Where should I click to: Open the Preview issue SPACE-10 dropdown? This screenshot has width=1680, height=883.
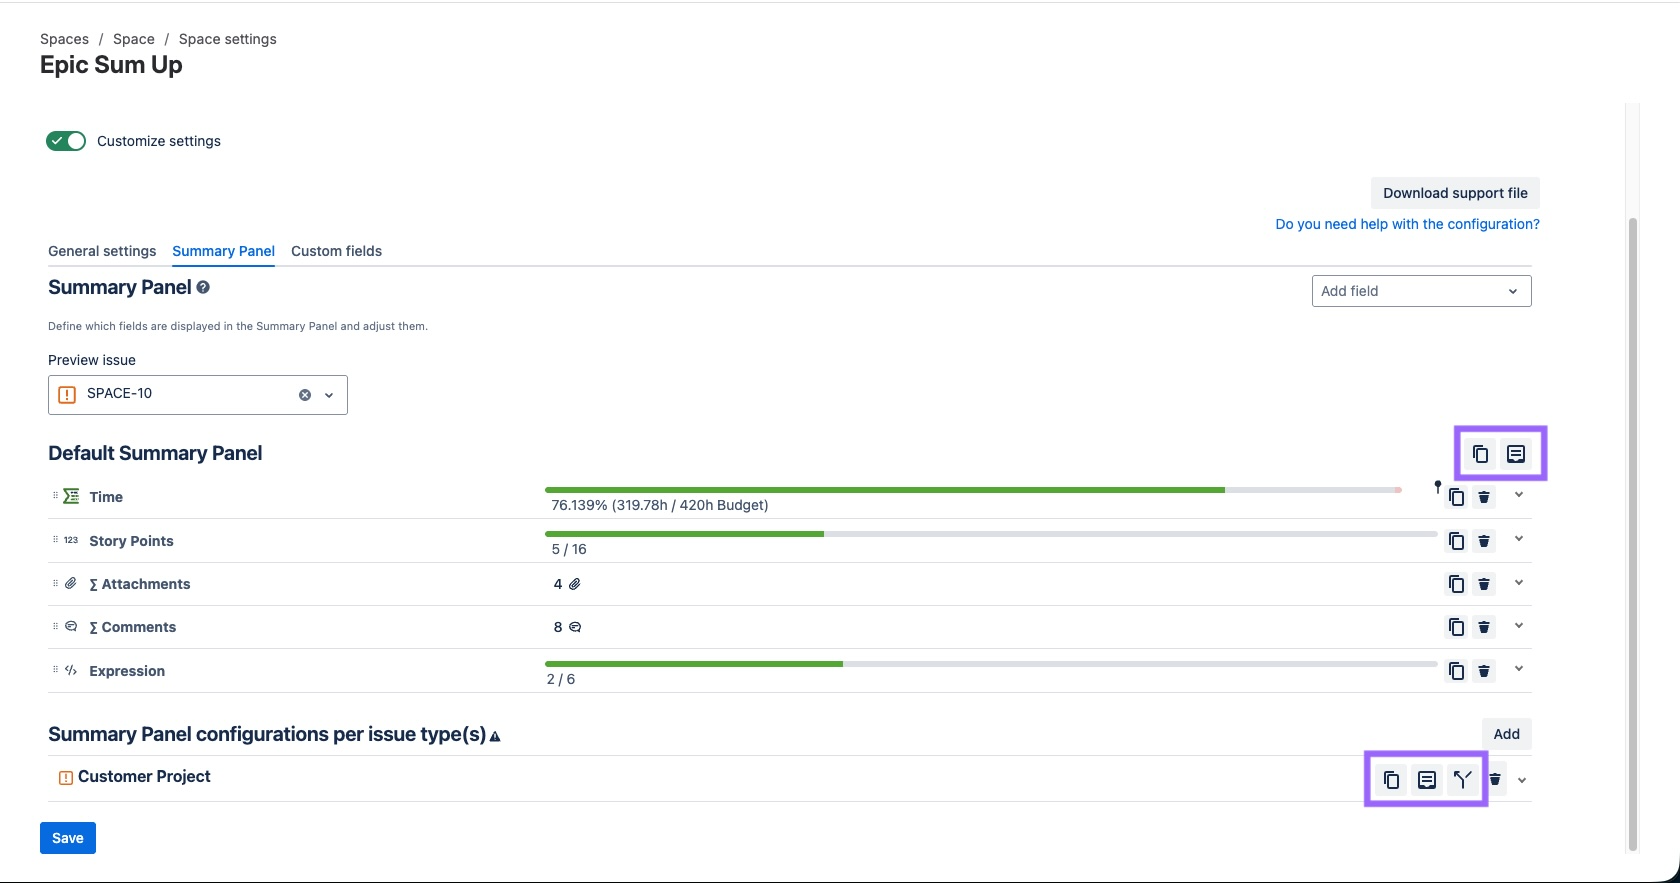coord(329,395)
